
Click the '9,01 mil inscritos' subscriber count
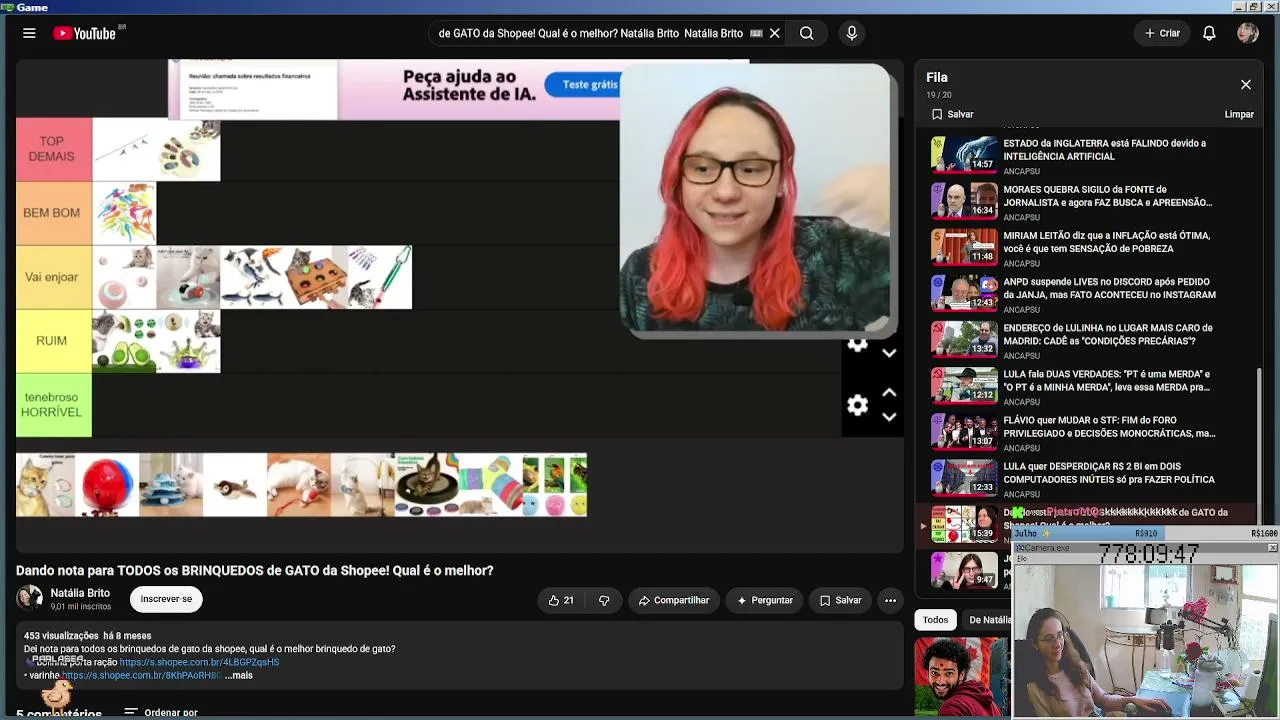(81, 606)
